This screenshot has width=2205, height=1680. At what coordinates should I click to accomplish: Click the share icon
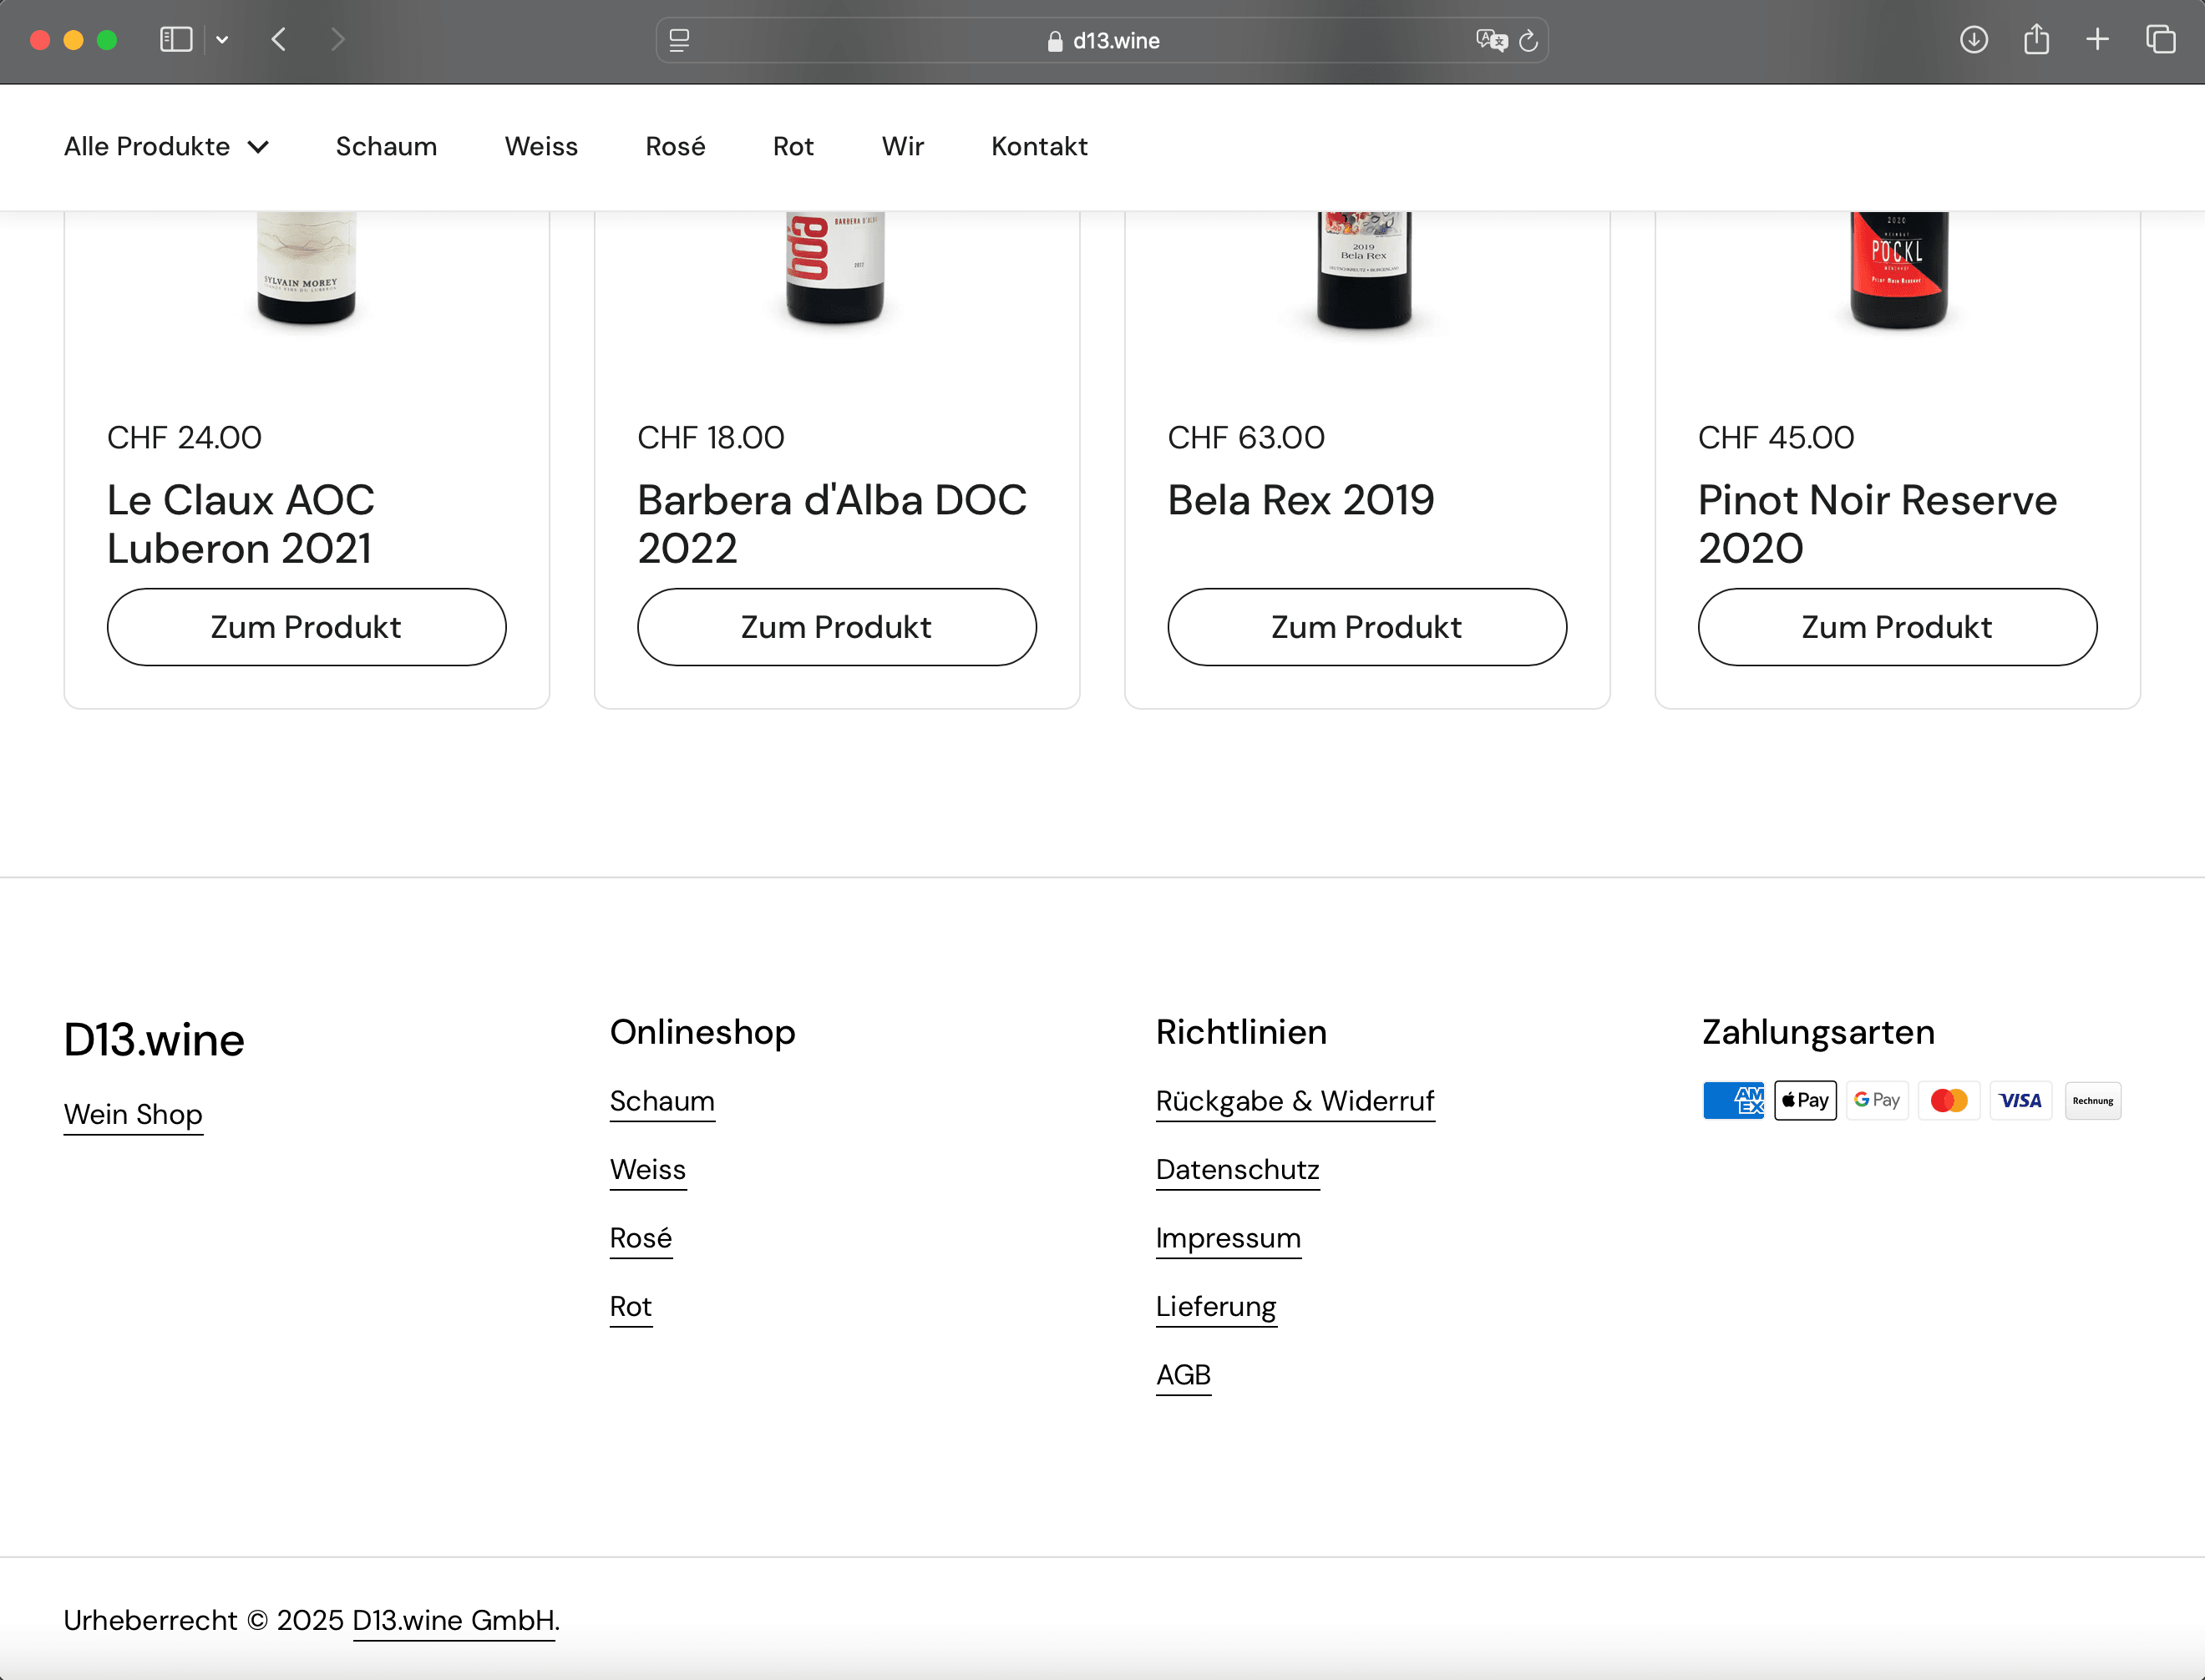pyautogui.click(x=2036, y=40)
